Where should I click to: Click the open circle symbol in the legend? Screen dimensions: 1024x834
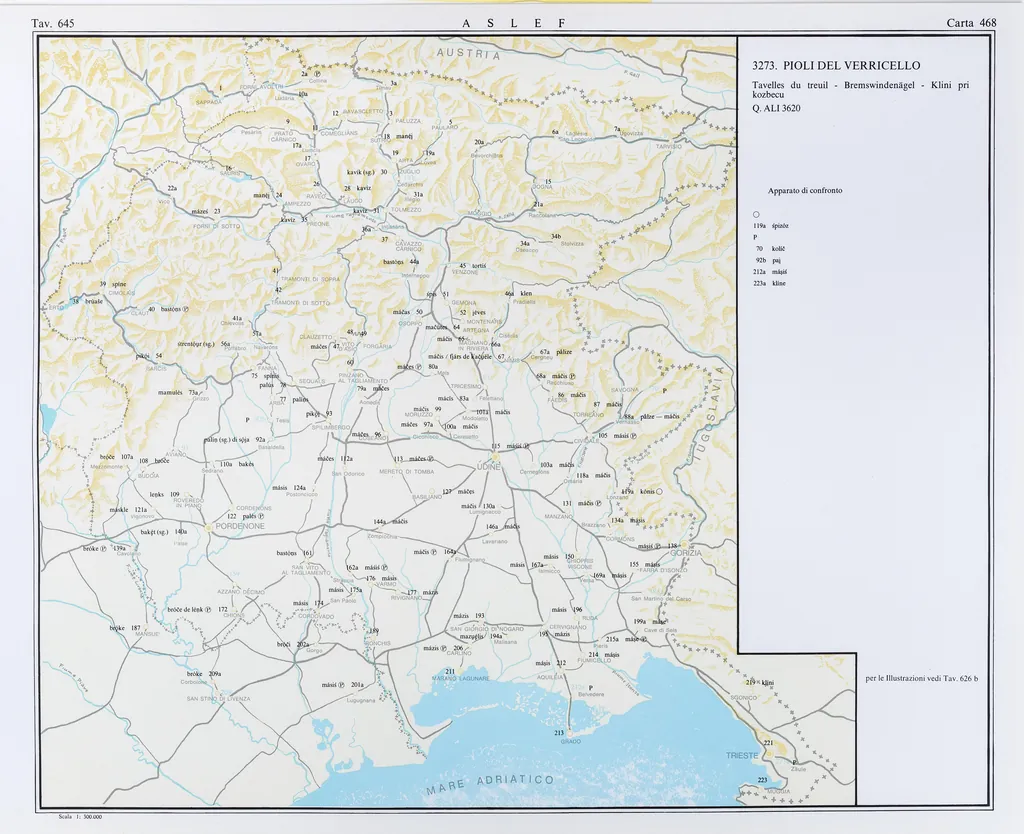pyautogui.click(x=757, y=214)
